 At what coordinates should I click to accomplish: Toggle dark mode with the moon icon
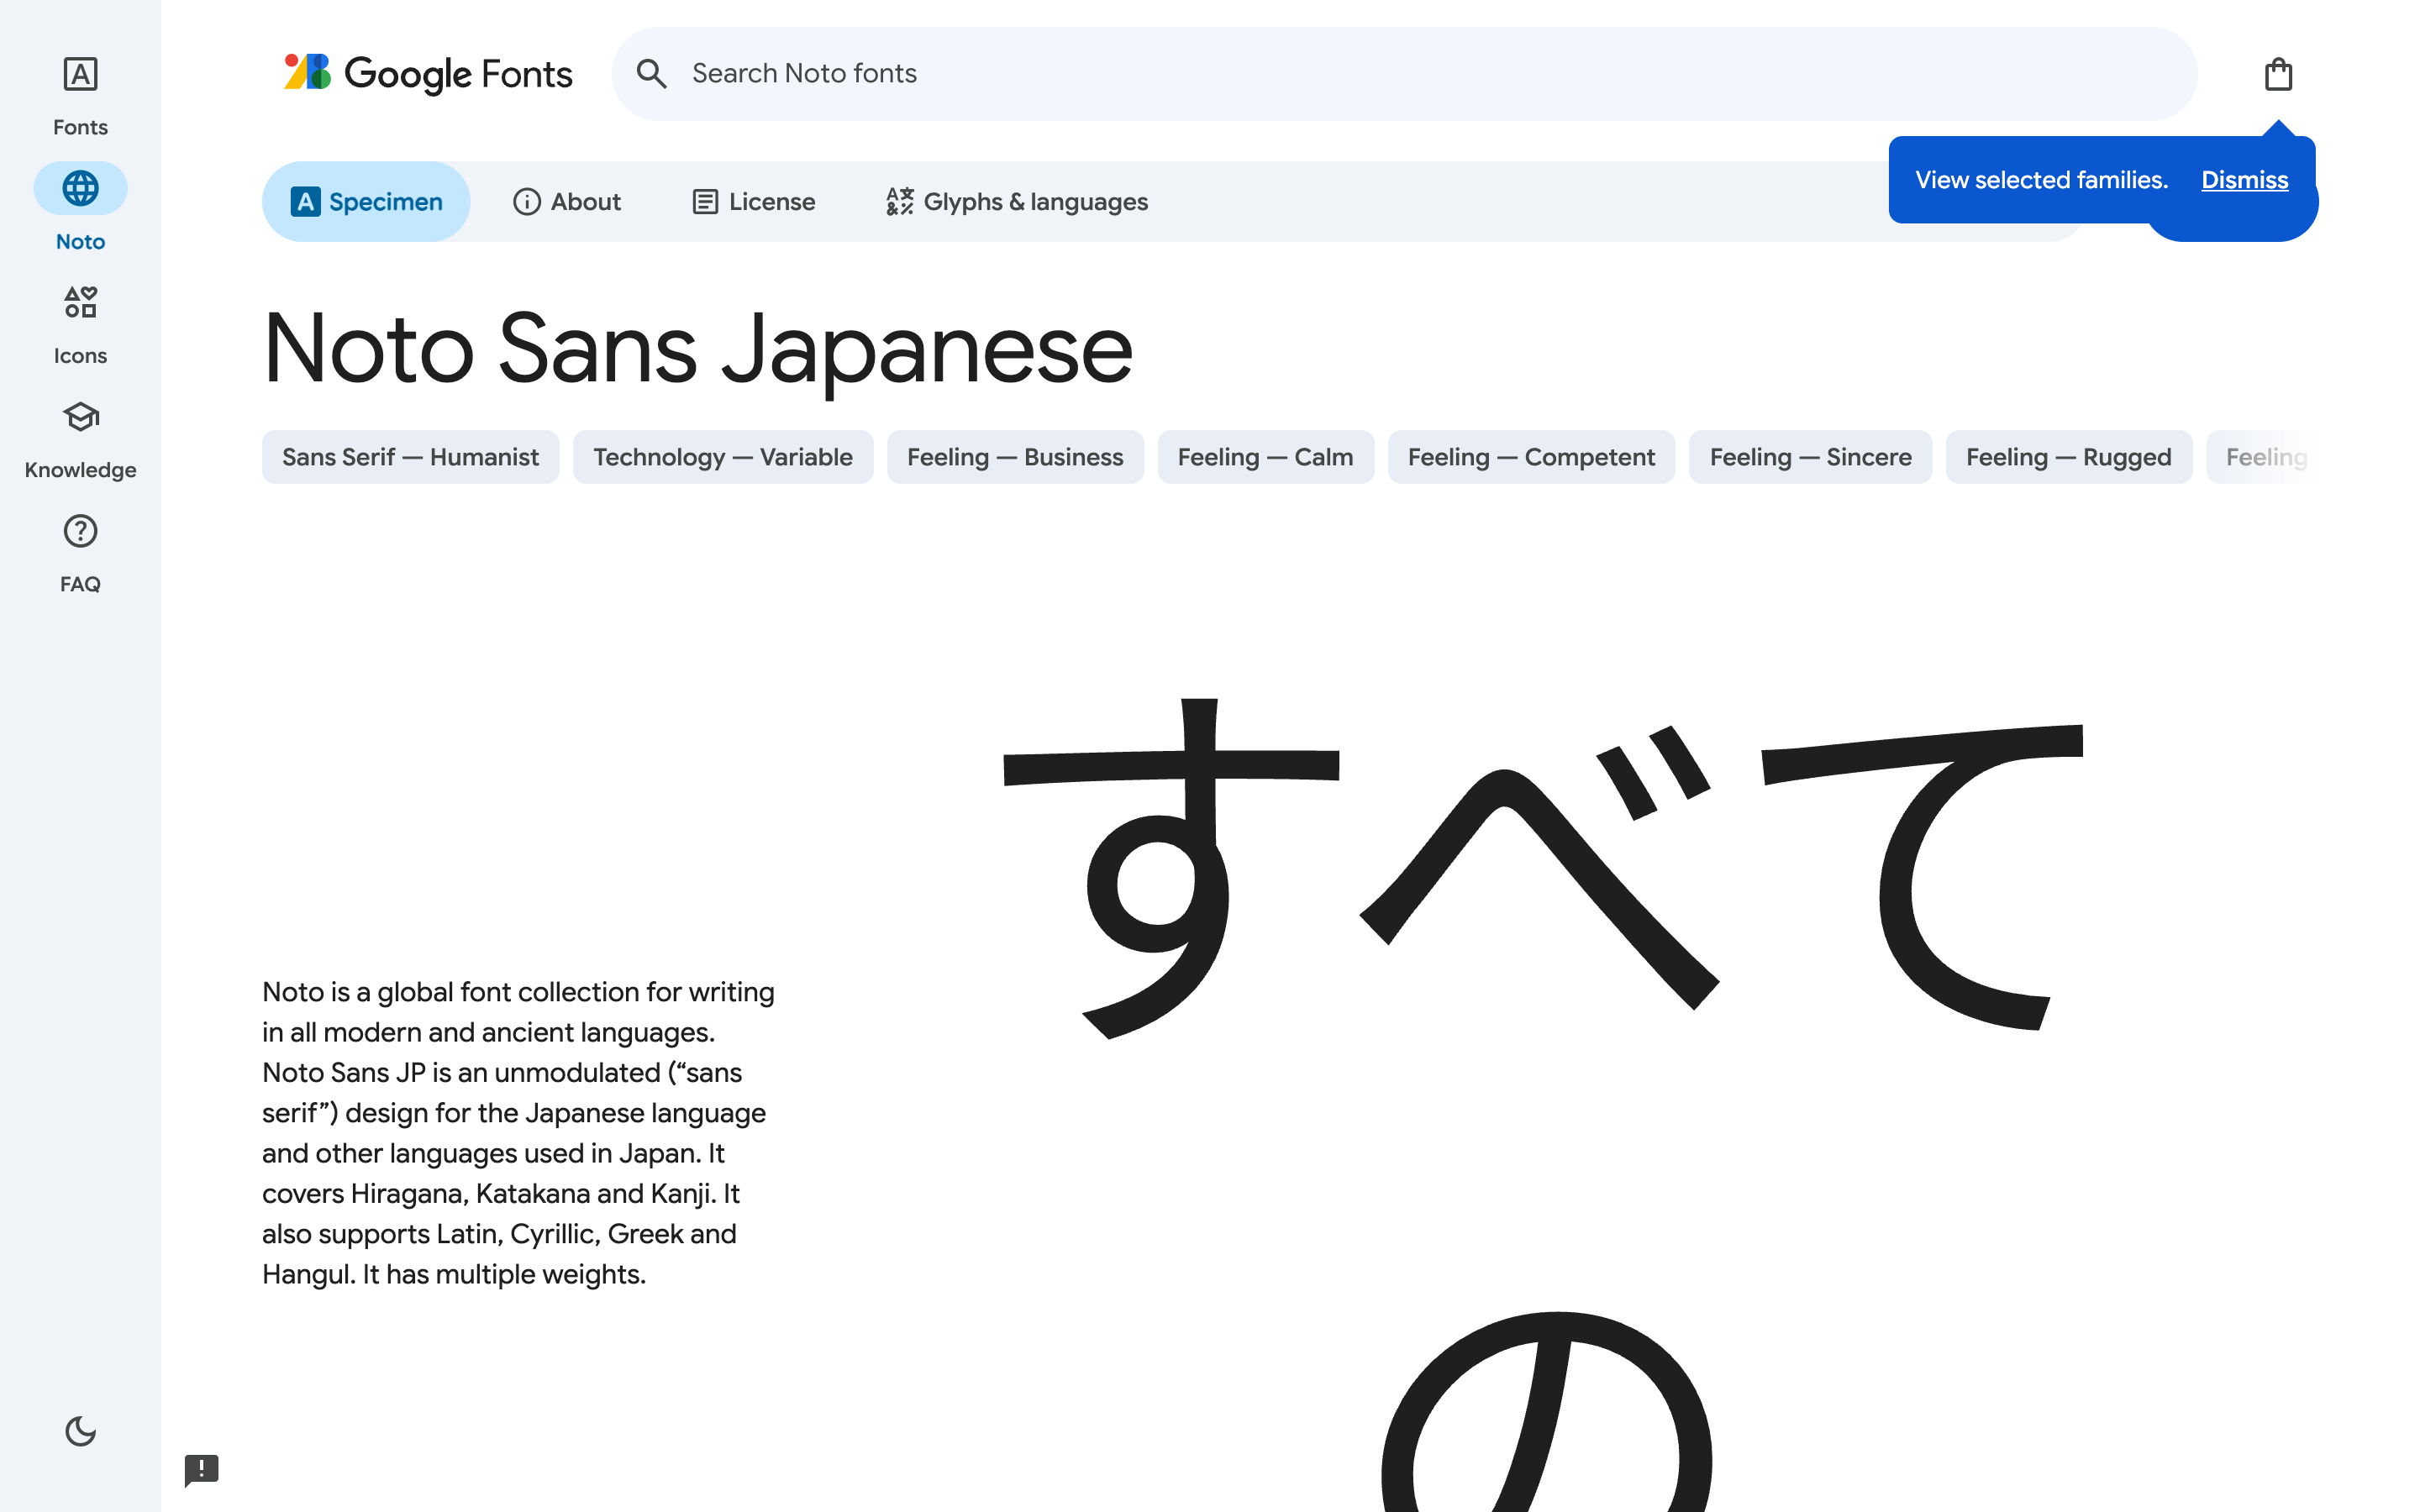pyautogui.click(x=80, y=1431)
